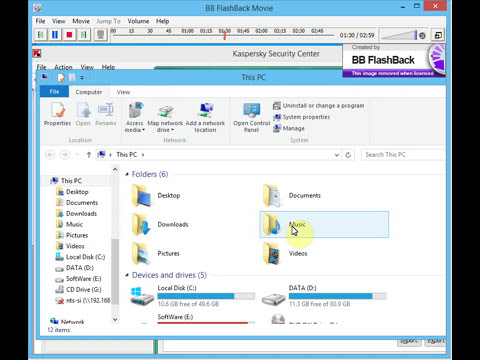The width and height of the screenshot is (480, 360).
Task: Open the quick access toolbar customize dropdown
Action: (82, 78)
